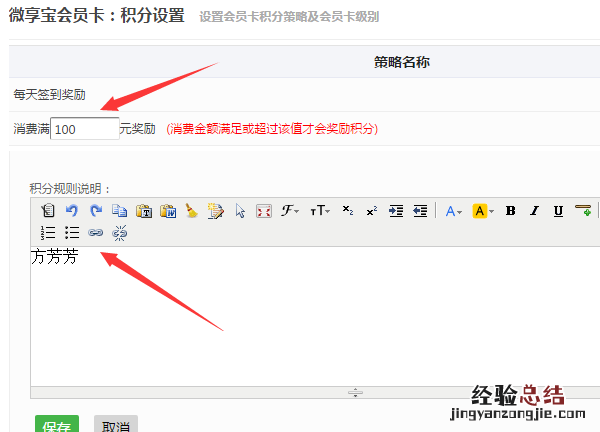
Task: Click the consumption amount field showing 100
Action: point(85,129)
